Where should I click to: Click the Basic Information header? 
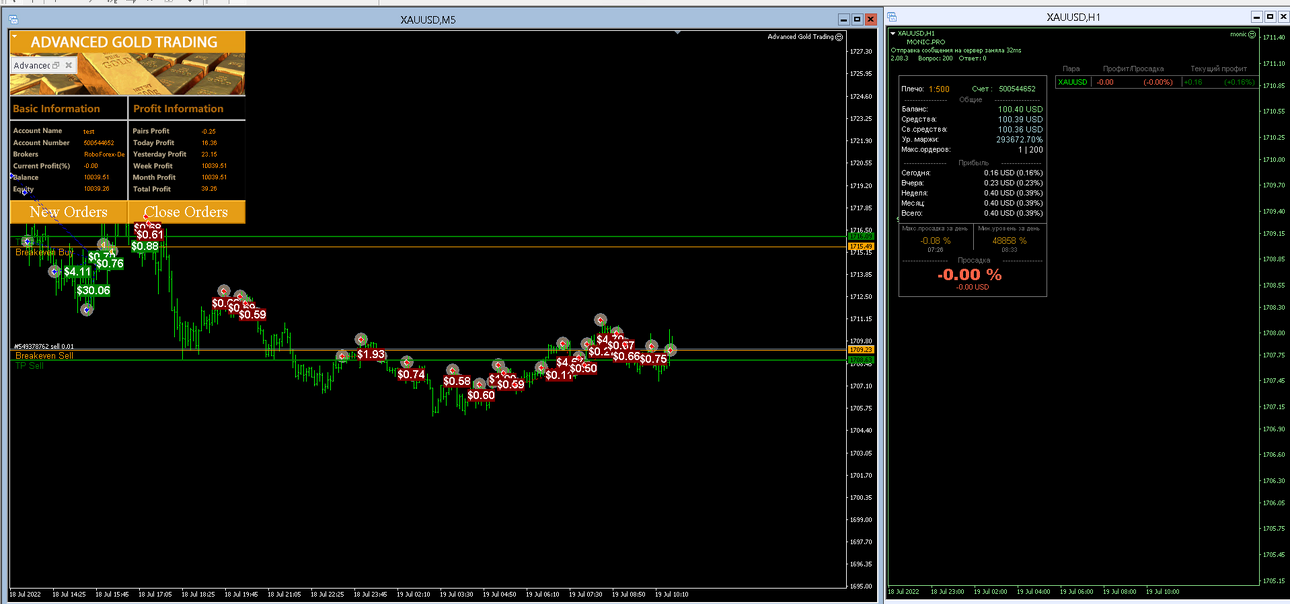point(56,109)
